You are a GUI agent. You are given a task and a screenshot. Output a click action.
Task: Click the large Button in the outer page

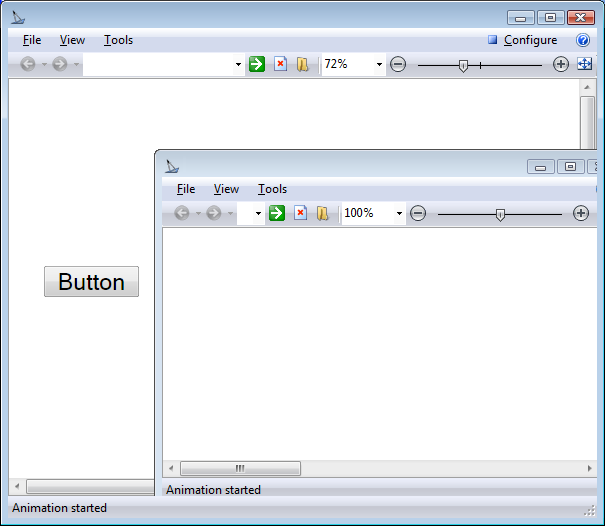tap(91, 281)
